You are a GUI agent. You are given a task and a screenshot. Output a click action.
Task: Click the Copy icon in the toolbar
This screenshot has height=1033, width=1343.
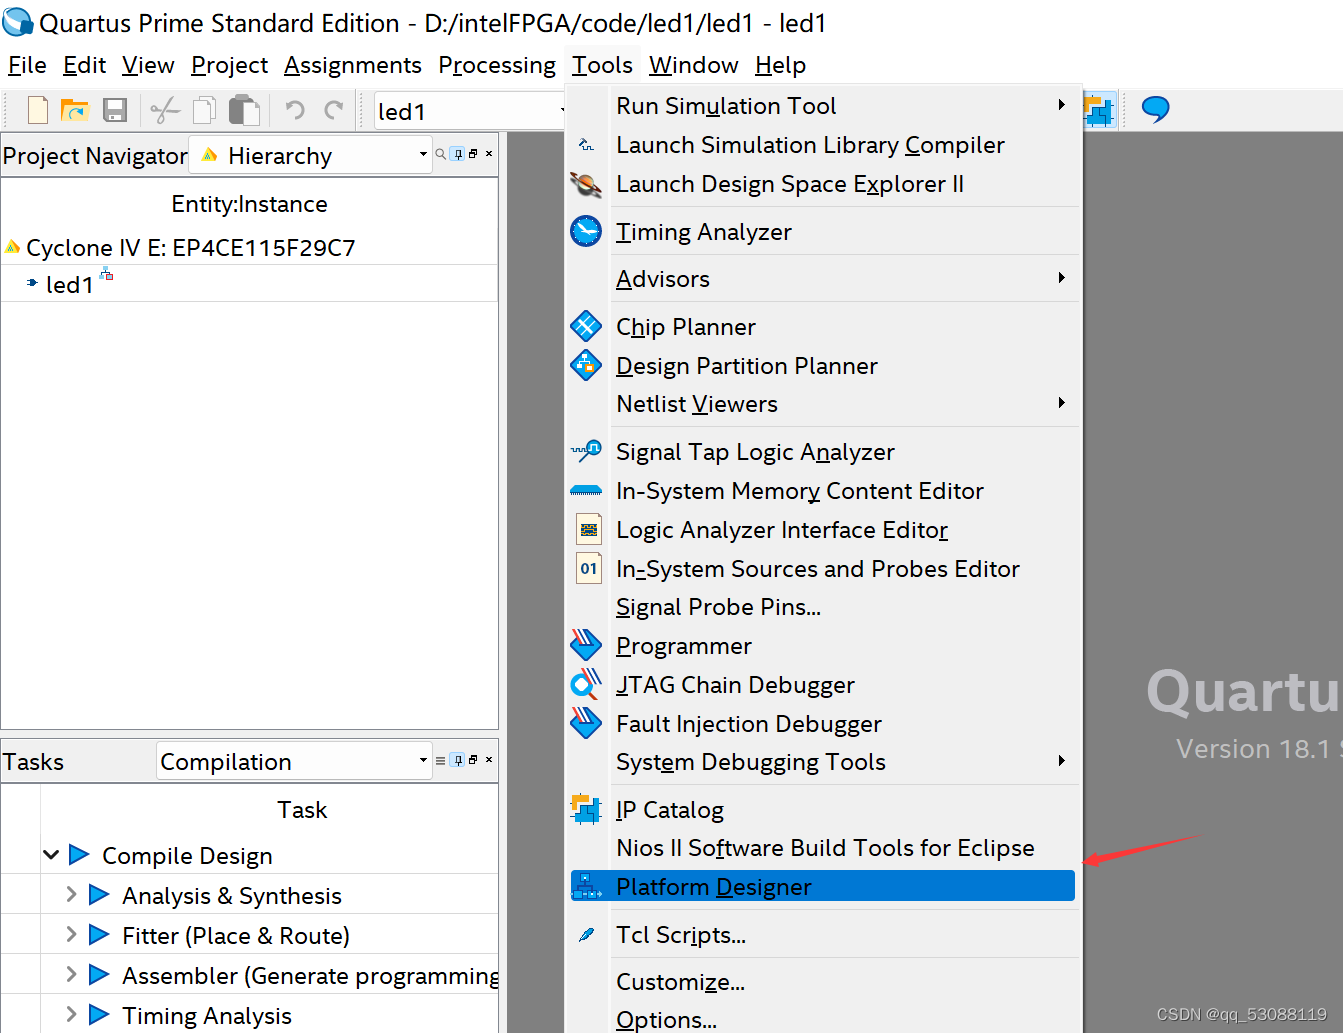pos(204,110)
